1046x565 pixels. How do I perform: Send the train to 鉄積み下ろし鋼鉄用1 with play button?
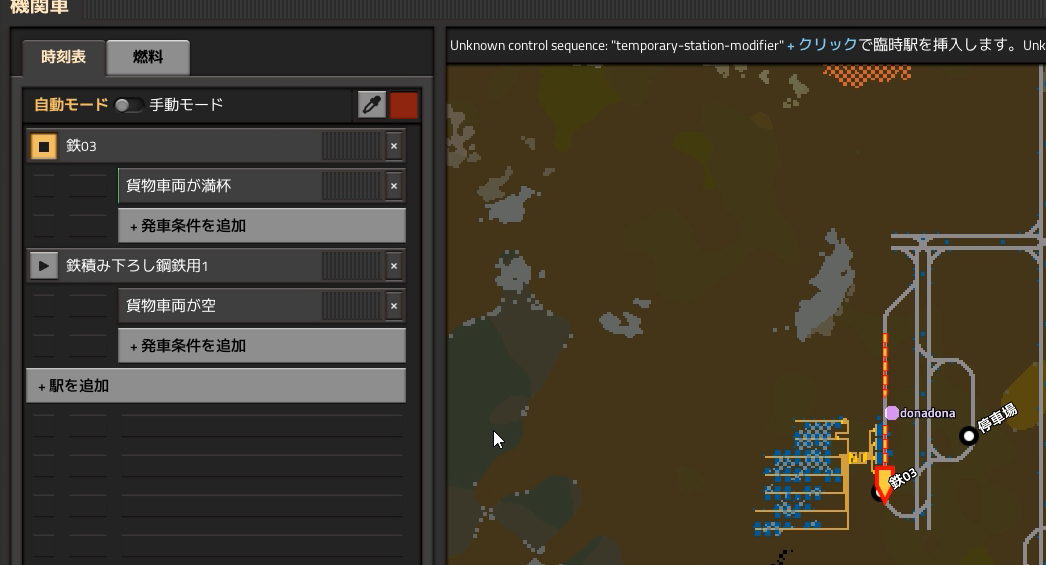(44, 266)
